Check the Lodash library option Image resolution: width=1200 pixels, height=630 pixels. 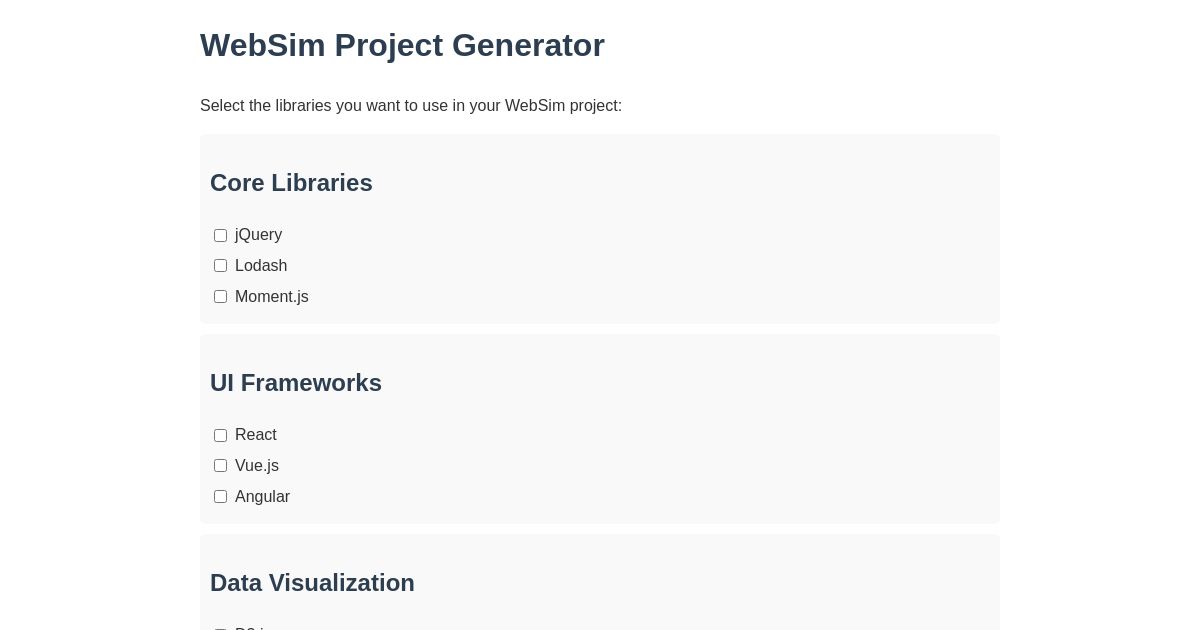[220, 265]
